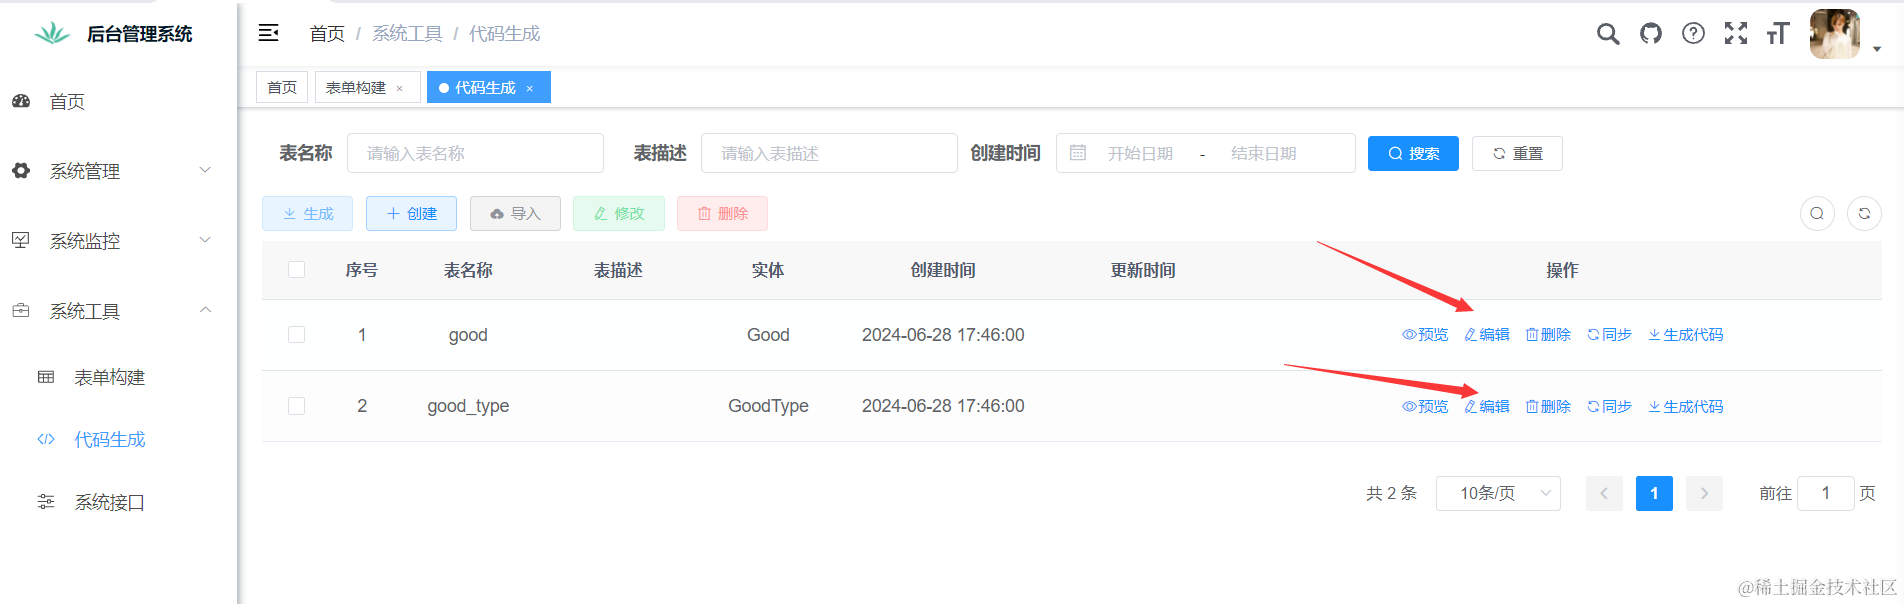Open the 10条/页 page size dropdown

[x=1497, y=493]
